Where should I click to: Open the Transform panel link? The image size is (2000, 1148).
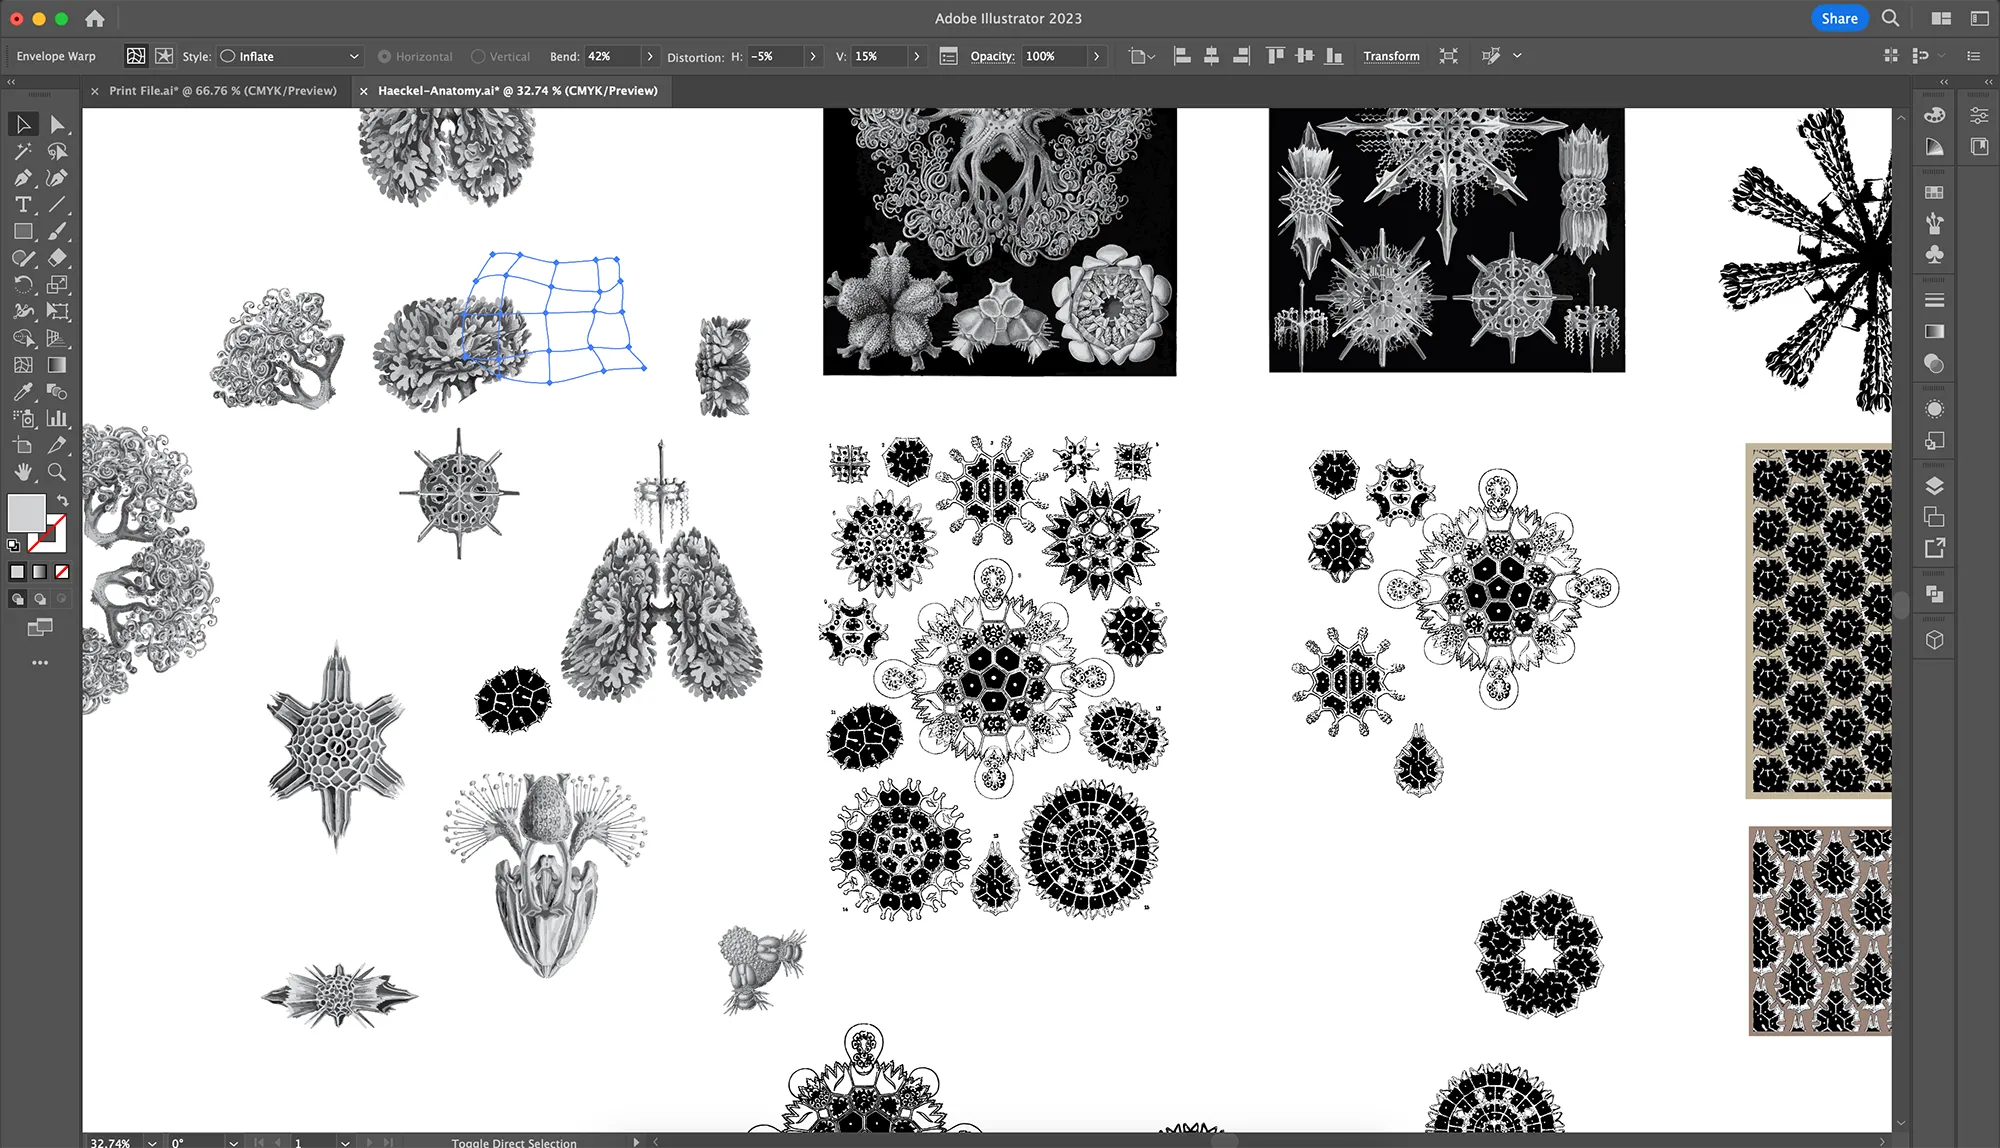[1391, 57]
